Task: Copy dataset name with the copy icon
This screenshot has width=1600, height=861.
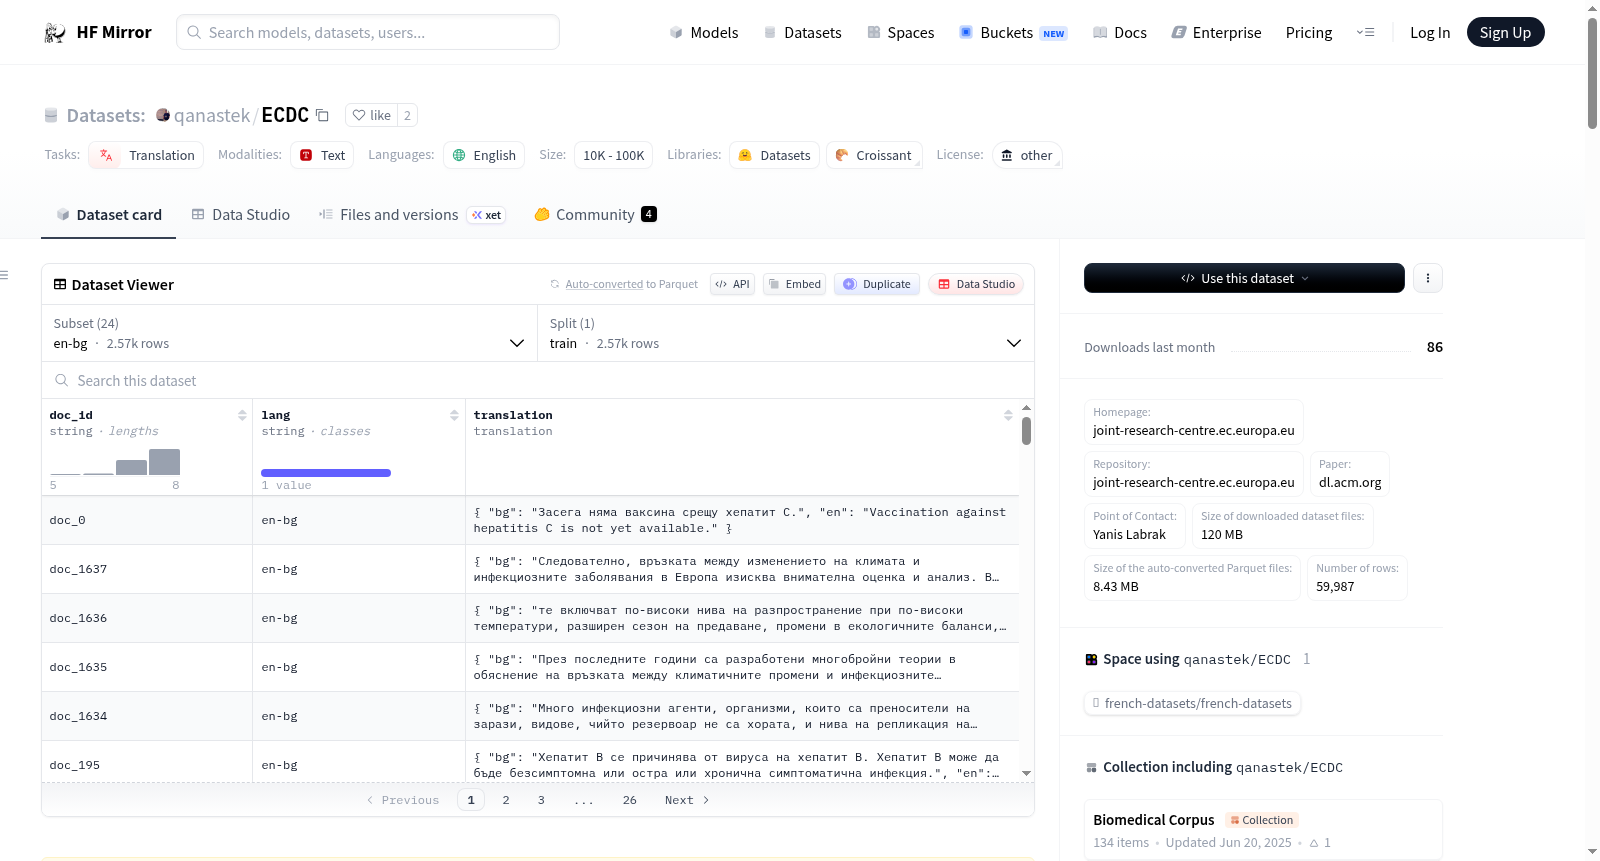Action: click(x=322, y=115)
